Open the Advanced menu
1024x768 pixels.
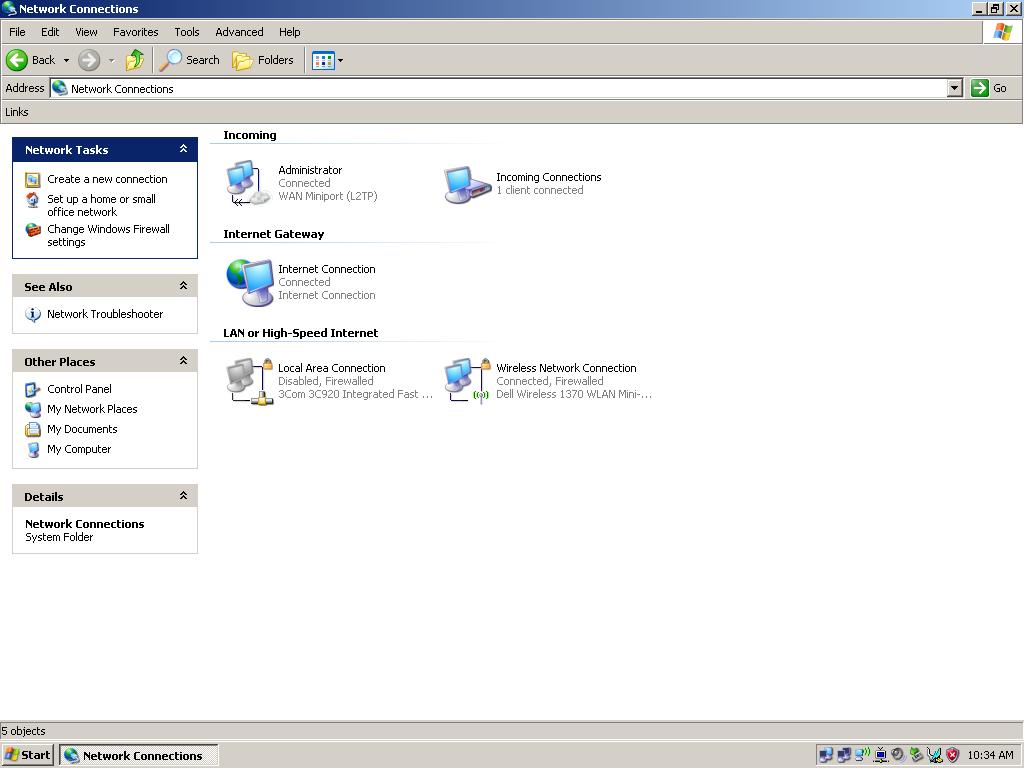[239, 32]
